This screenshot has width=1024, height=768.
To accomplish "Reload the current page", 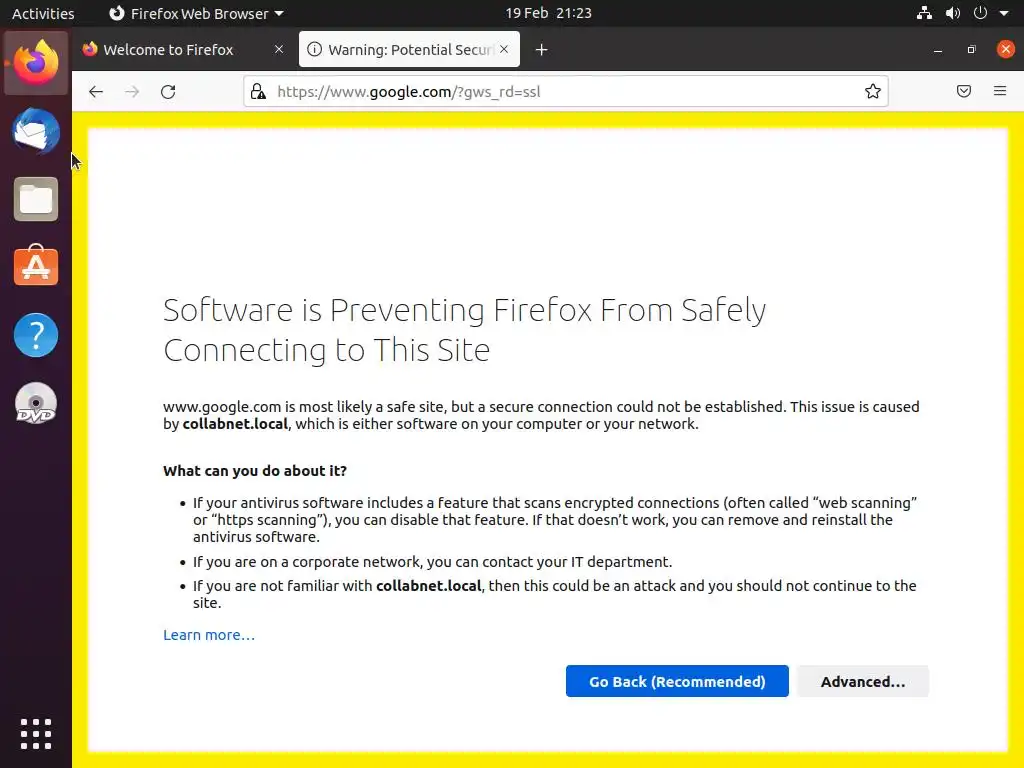I will click(x=168, y=92).
